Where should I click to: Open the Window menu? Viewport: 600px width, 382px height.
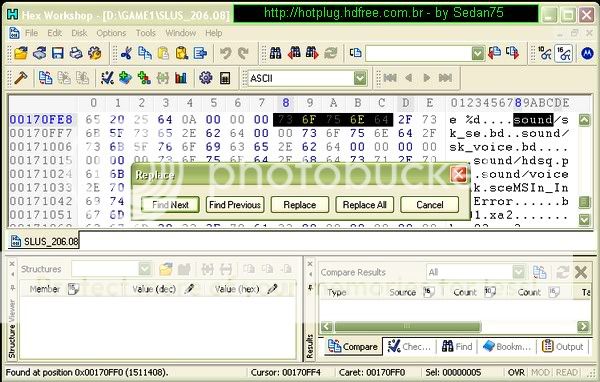[x=181, y=33]
